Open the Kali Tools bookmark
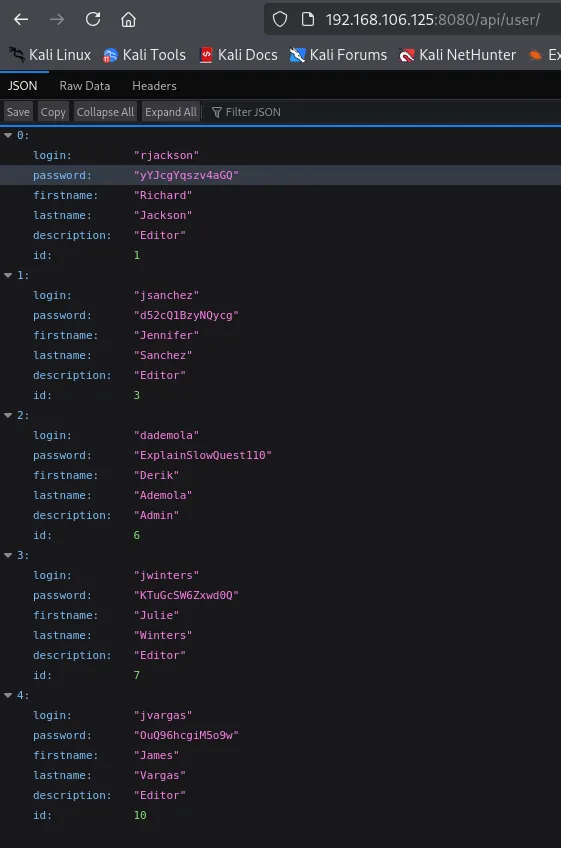Screen dimensions: 561x848 tap(144, 55)
